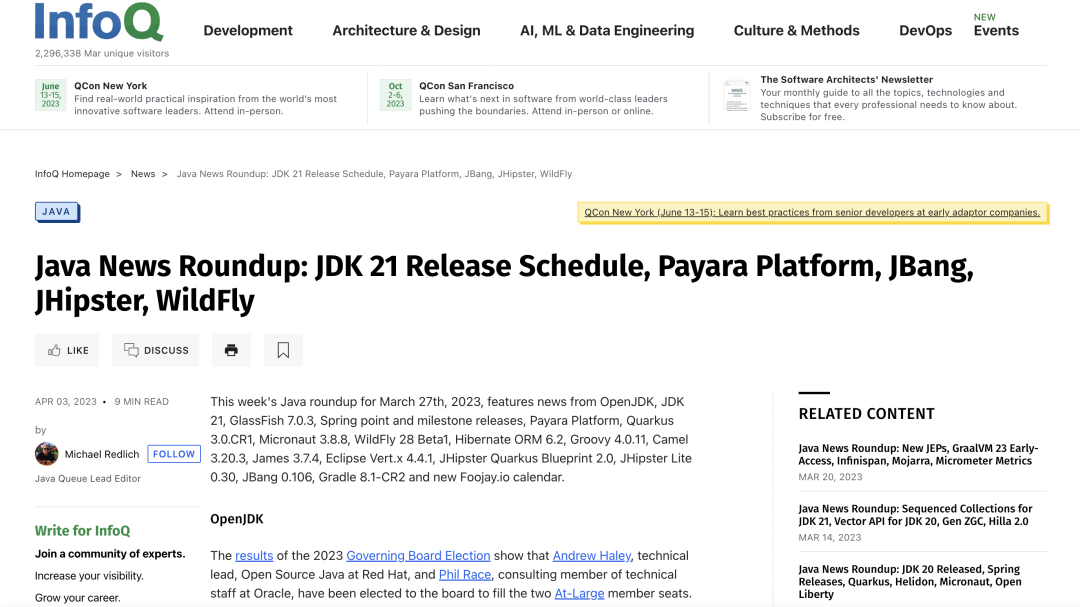Open the Development menu

[248, 30]
